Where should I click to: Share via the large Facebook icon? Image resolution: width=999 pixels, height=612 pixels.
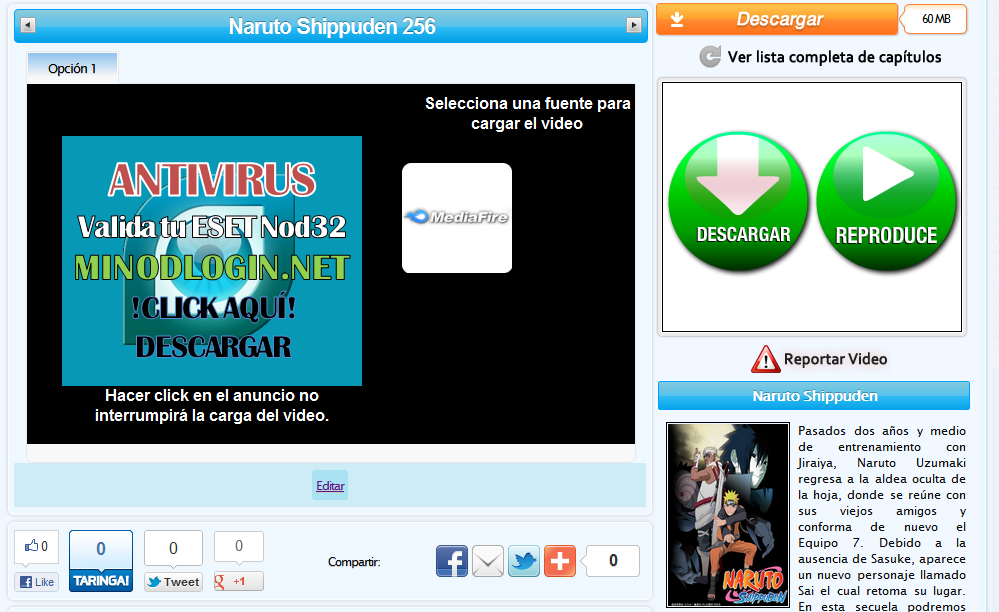pyautogui.click(x=452, y=561)
